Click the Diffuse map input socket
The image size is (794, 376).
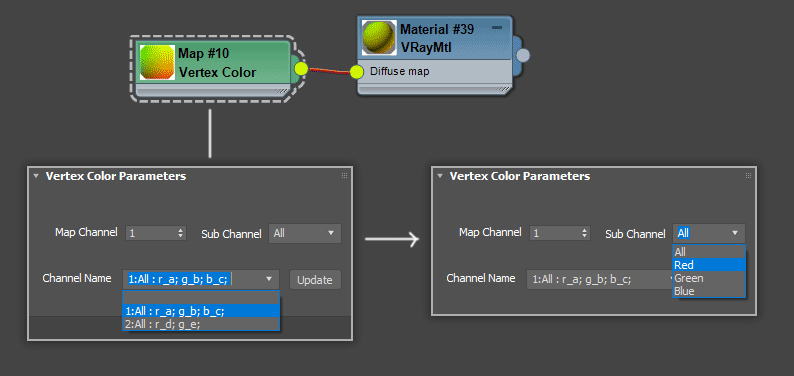tap(356, 72)
